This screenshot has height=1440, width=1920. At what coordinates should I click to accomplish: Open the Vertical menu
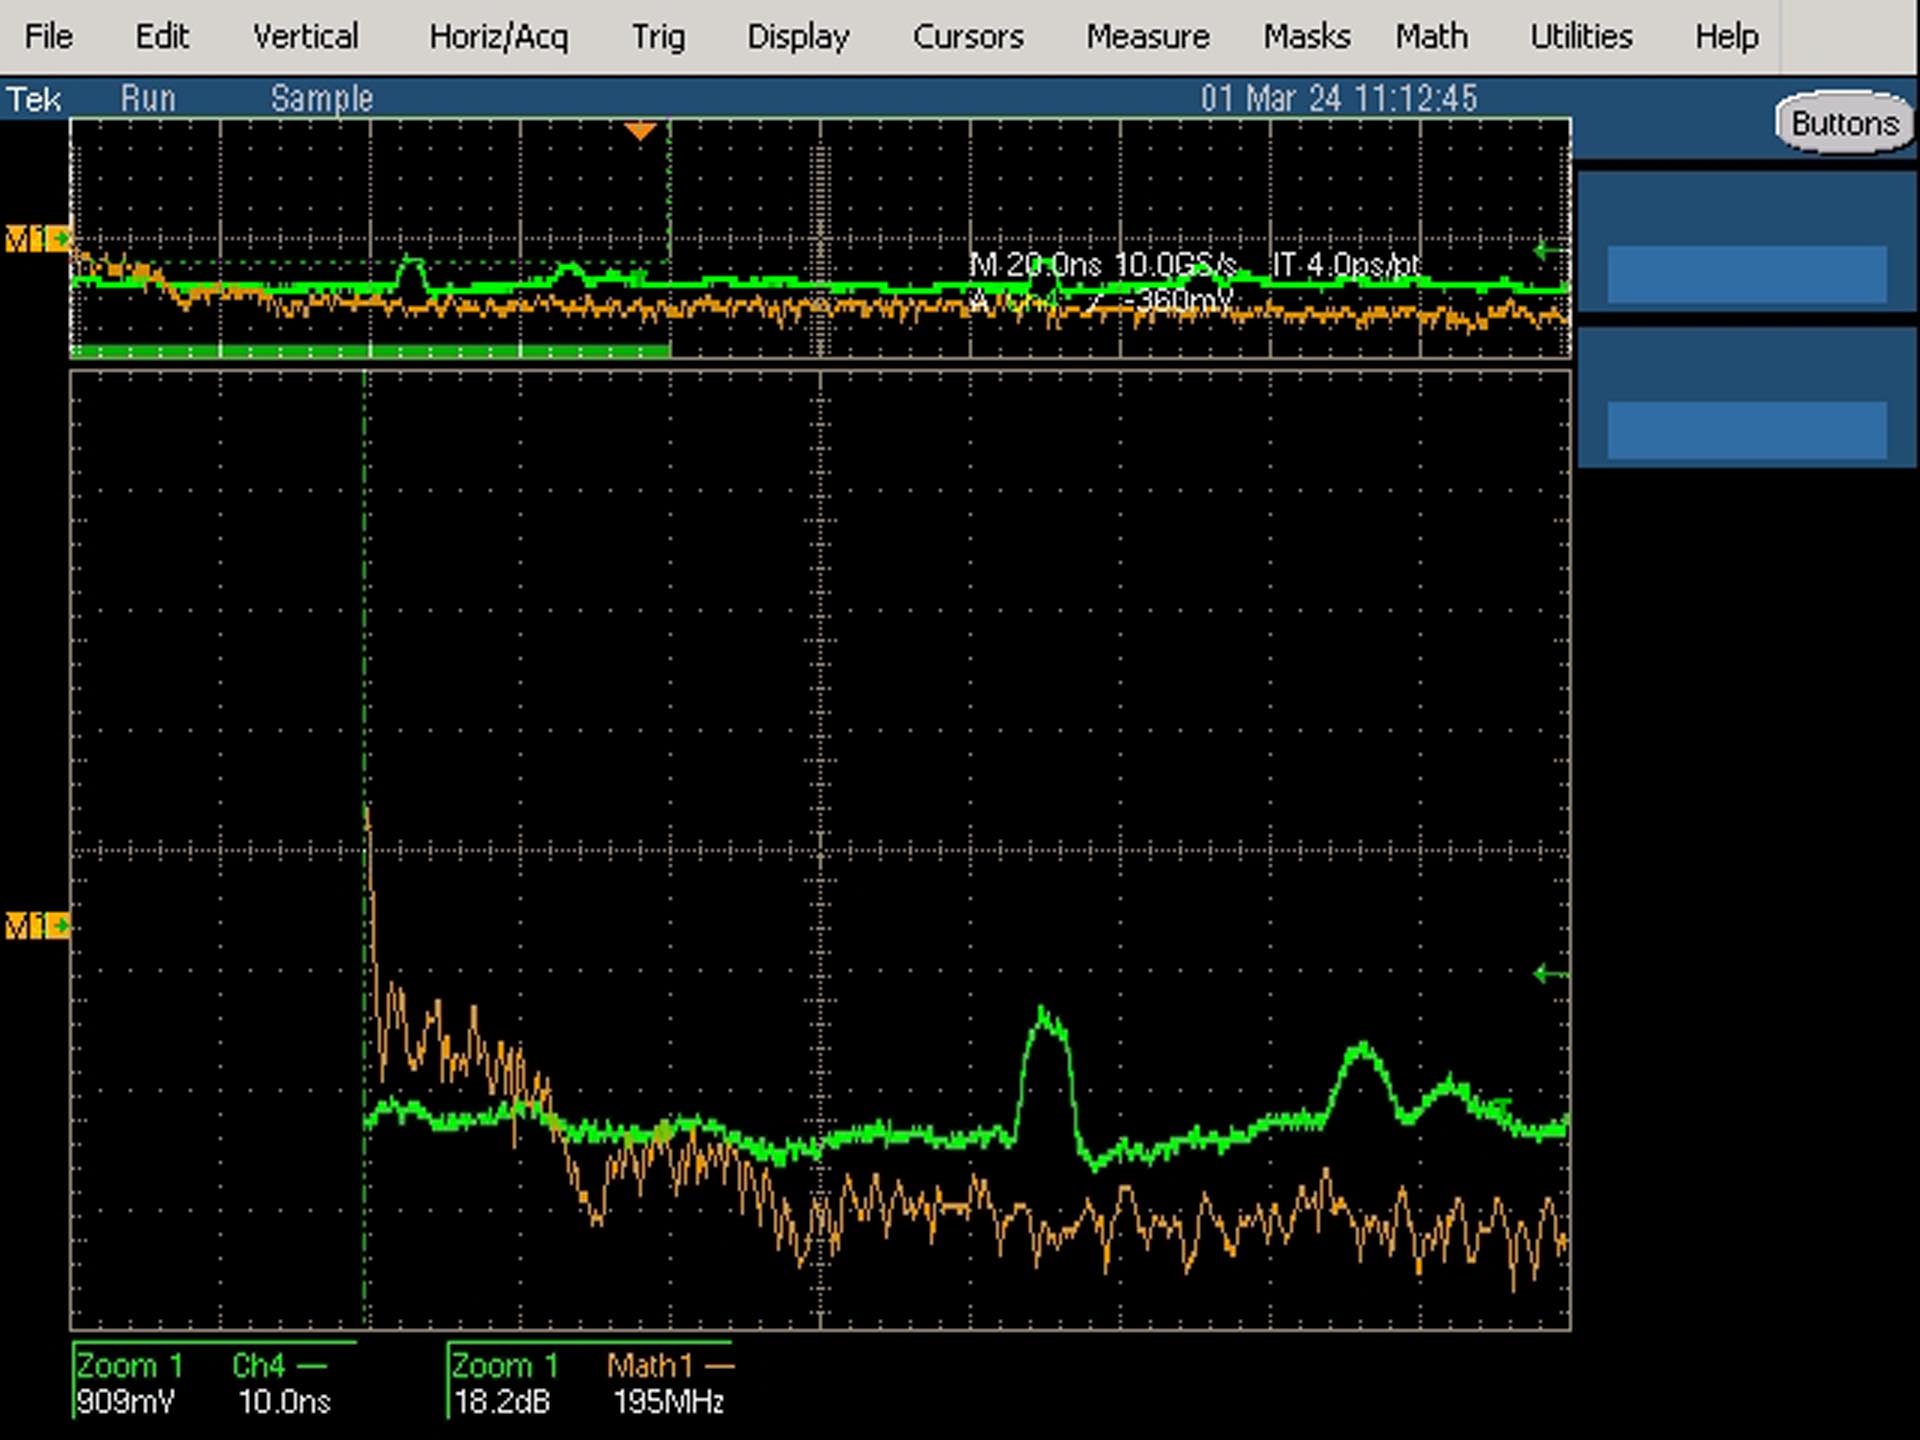coord(305,37)
